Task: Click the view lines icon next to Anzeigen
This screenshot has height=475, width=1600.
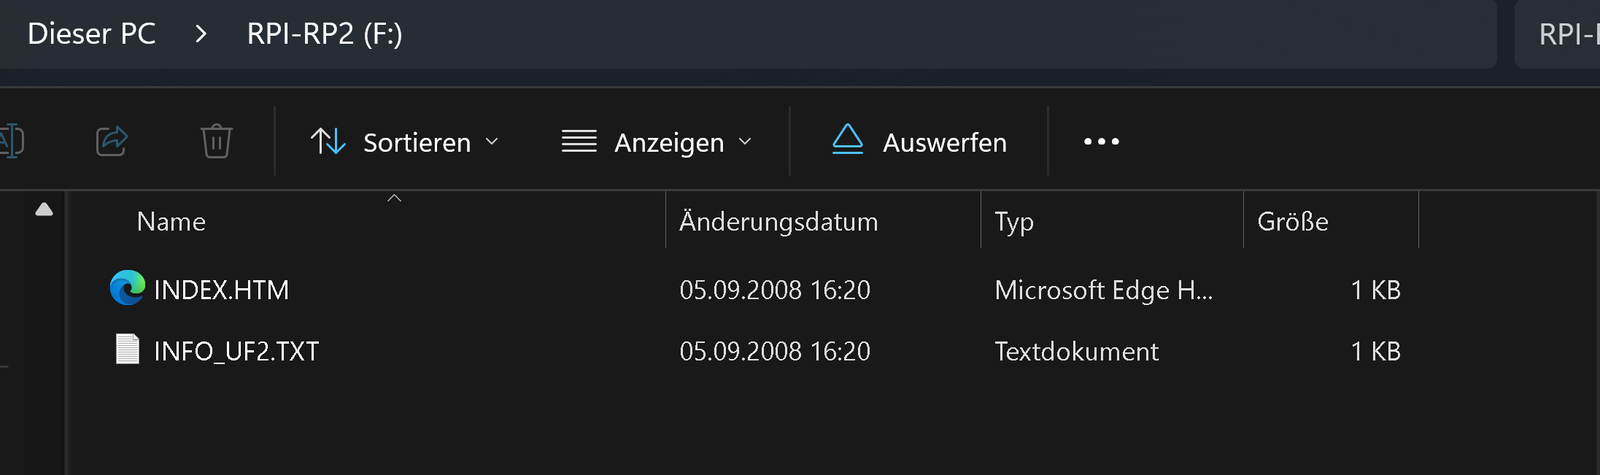Action: pyautogui.click(x=579, y=141)
